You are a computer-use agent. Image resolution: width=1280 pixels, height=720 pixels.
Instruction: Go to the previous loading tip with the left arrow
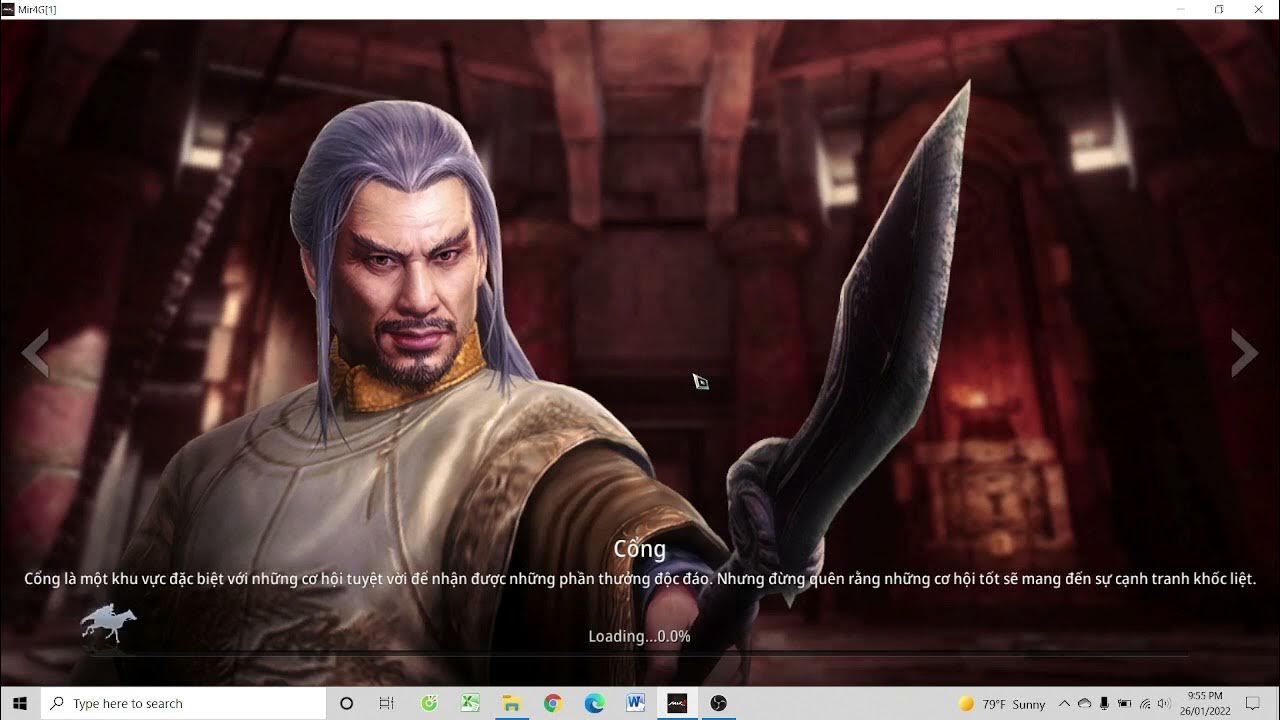click(36, 353)
